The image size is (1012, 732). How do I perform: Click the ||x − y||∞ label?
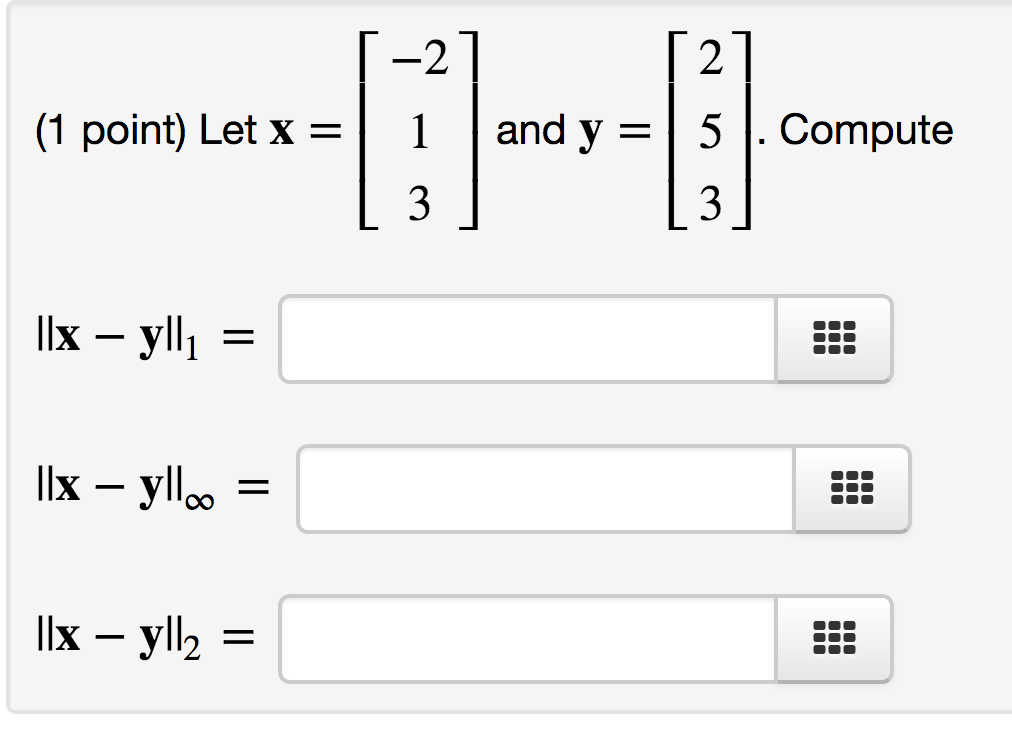(x=126, y=489)
